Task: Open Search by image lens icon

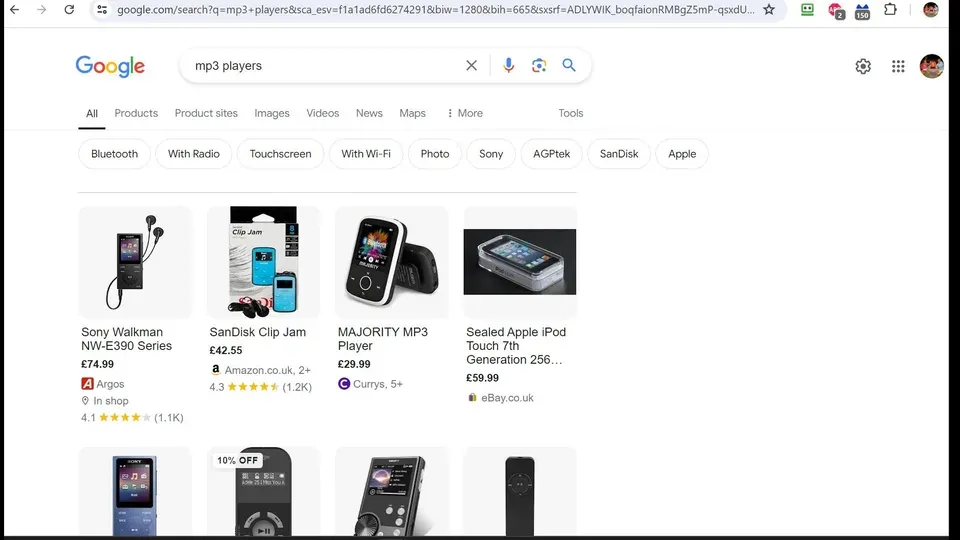Action: [x=539, y=66]
